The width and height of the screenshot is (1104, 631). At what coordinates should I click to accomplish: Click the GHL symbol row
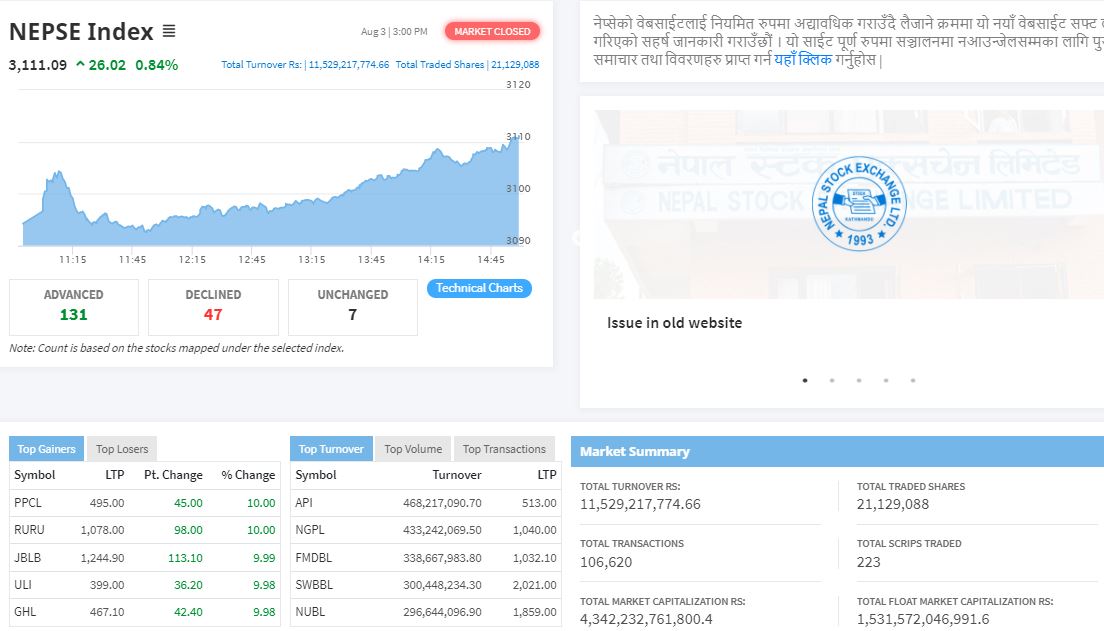tap(145, 612)
